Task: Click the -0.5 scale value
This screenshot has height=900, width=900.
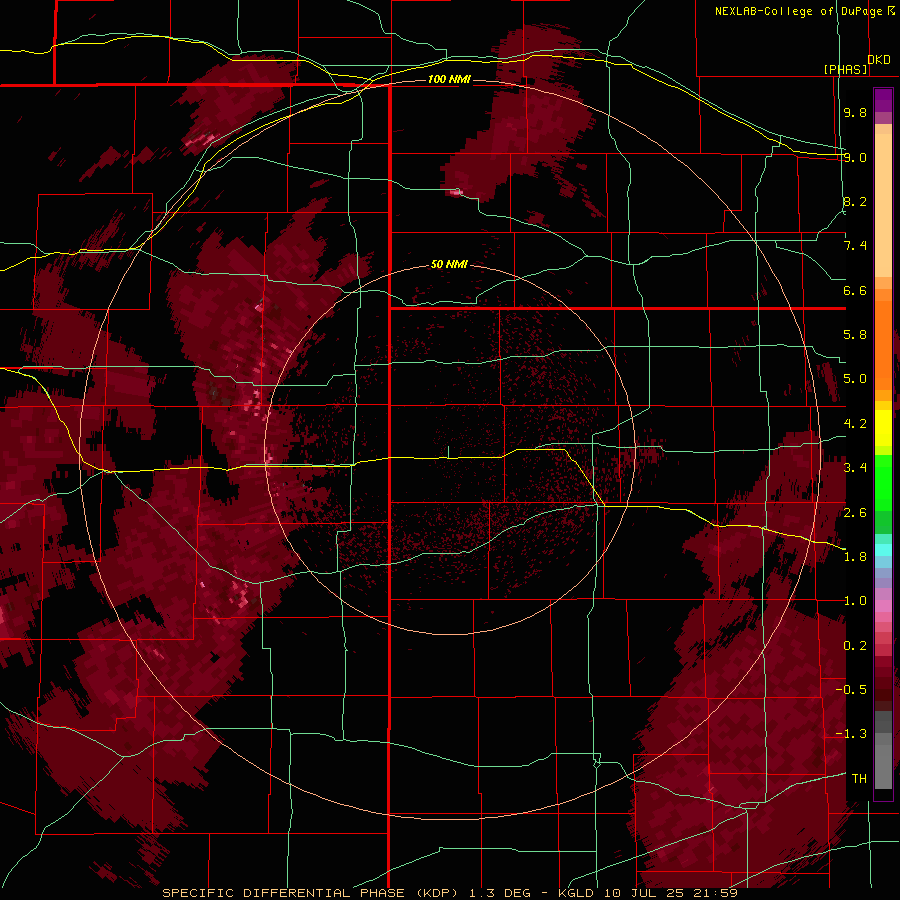Action: pos(851,690)
